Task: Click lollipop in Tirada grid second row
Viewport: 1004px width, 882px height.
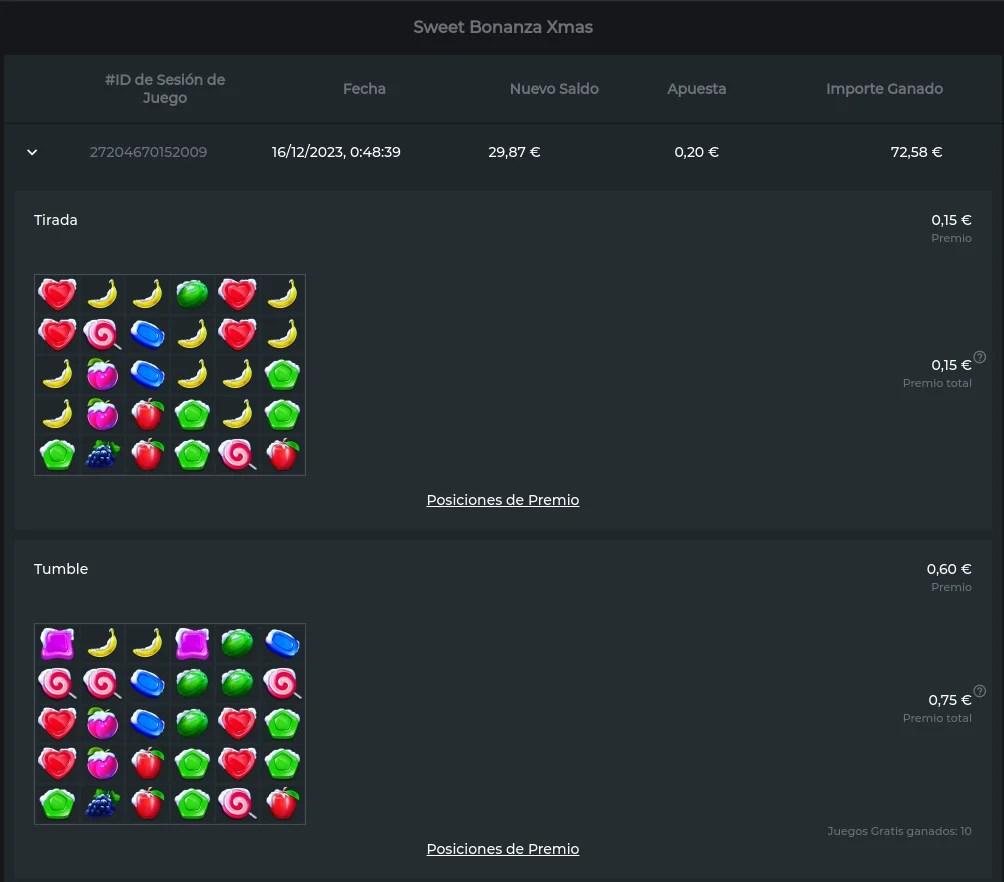Action: point(102,334)
